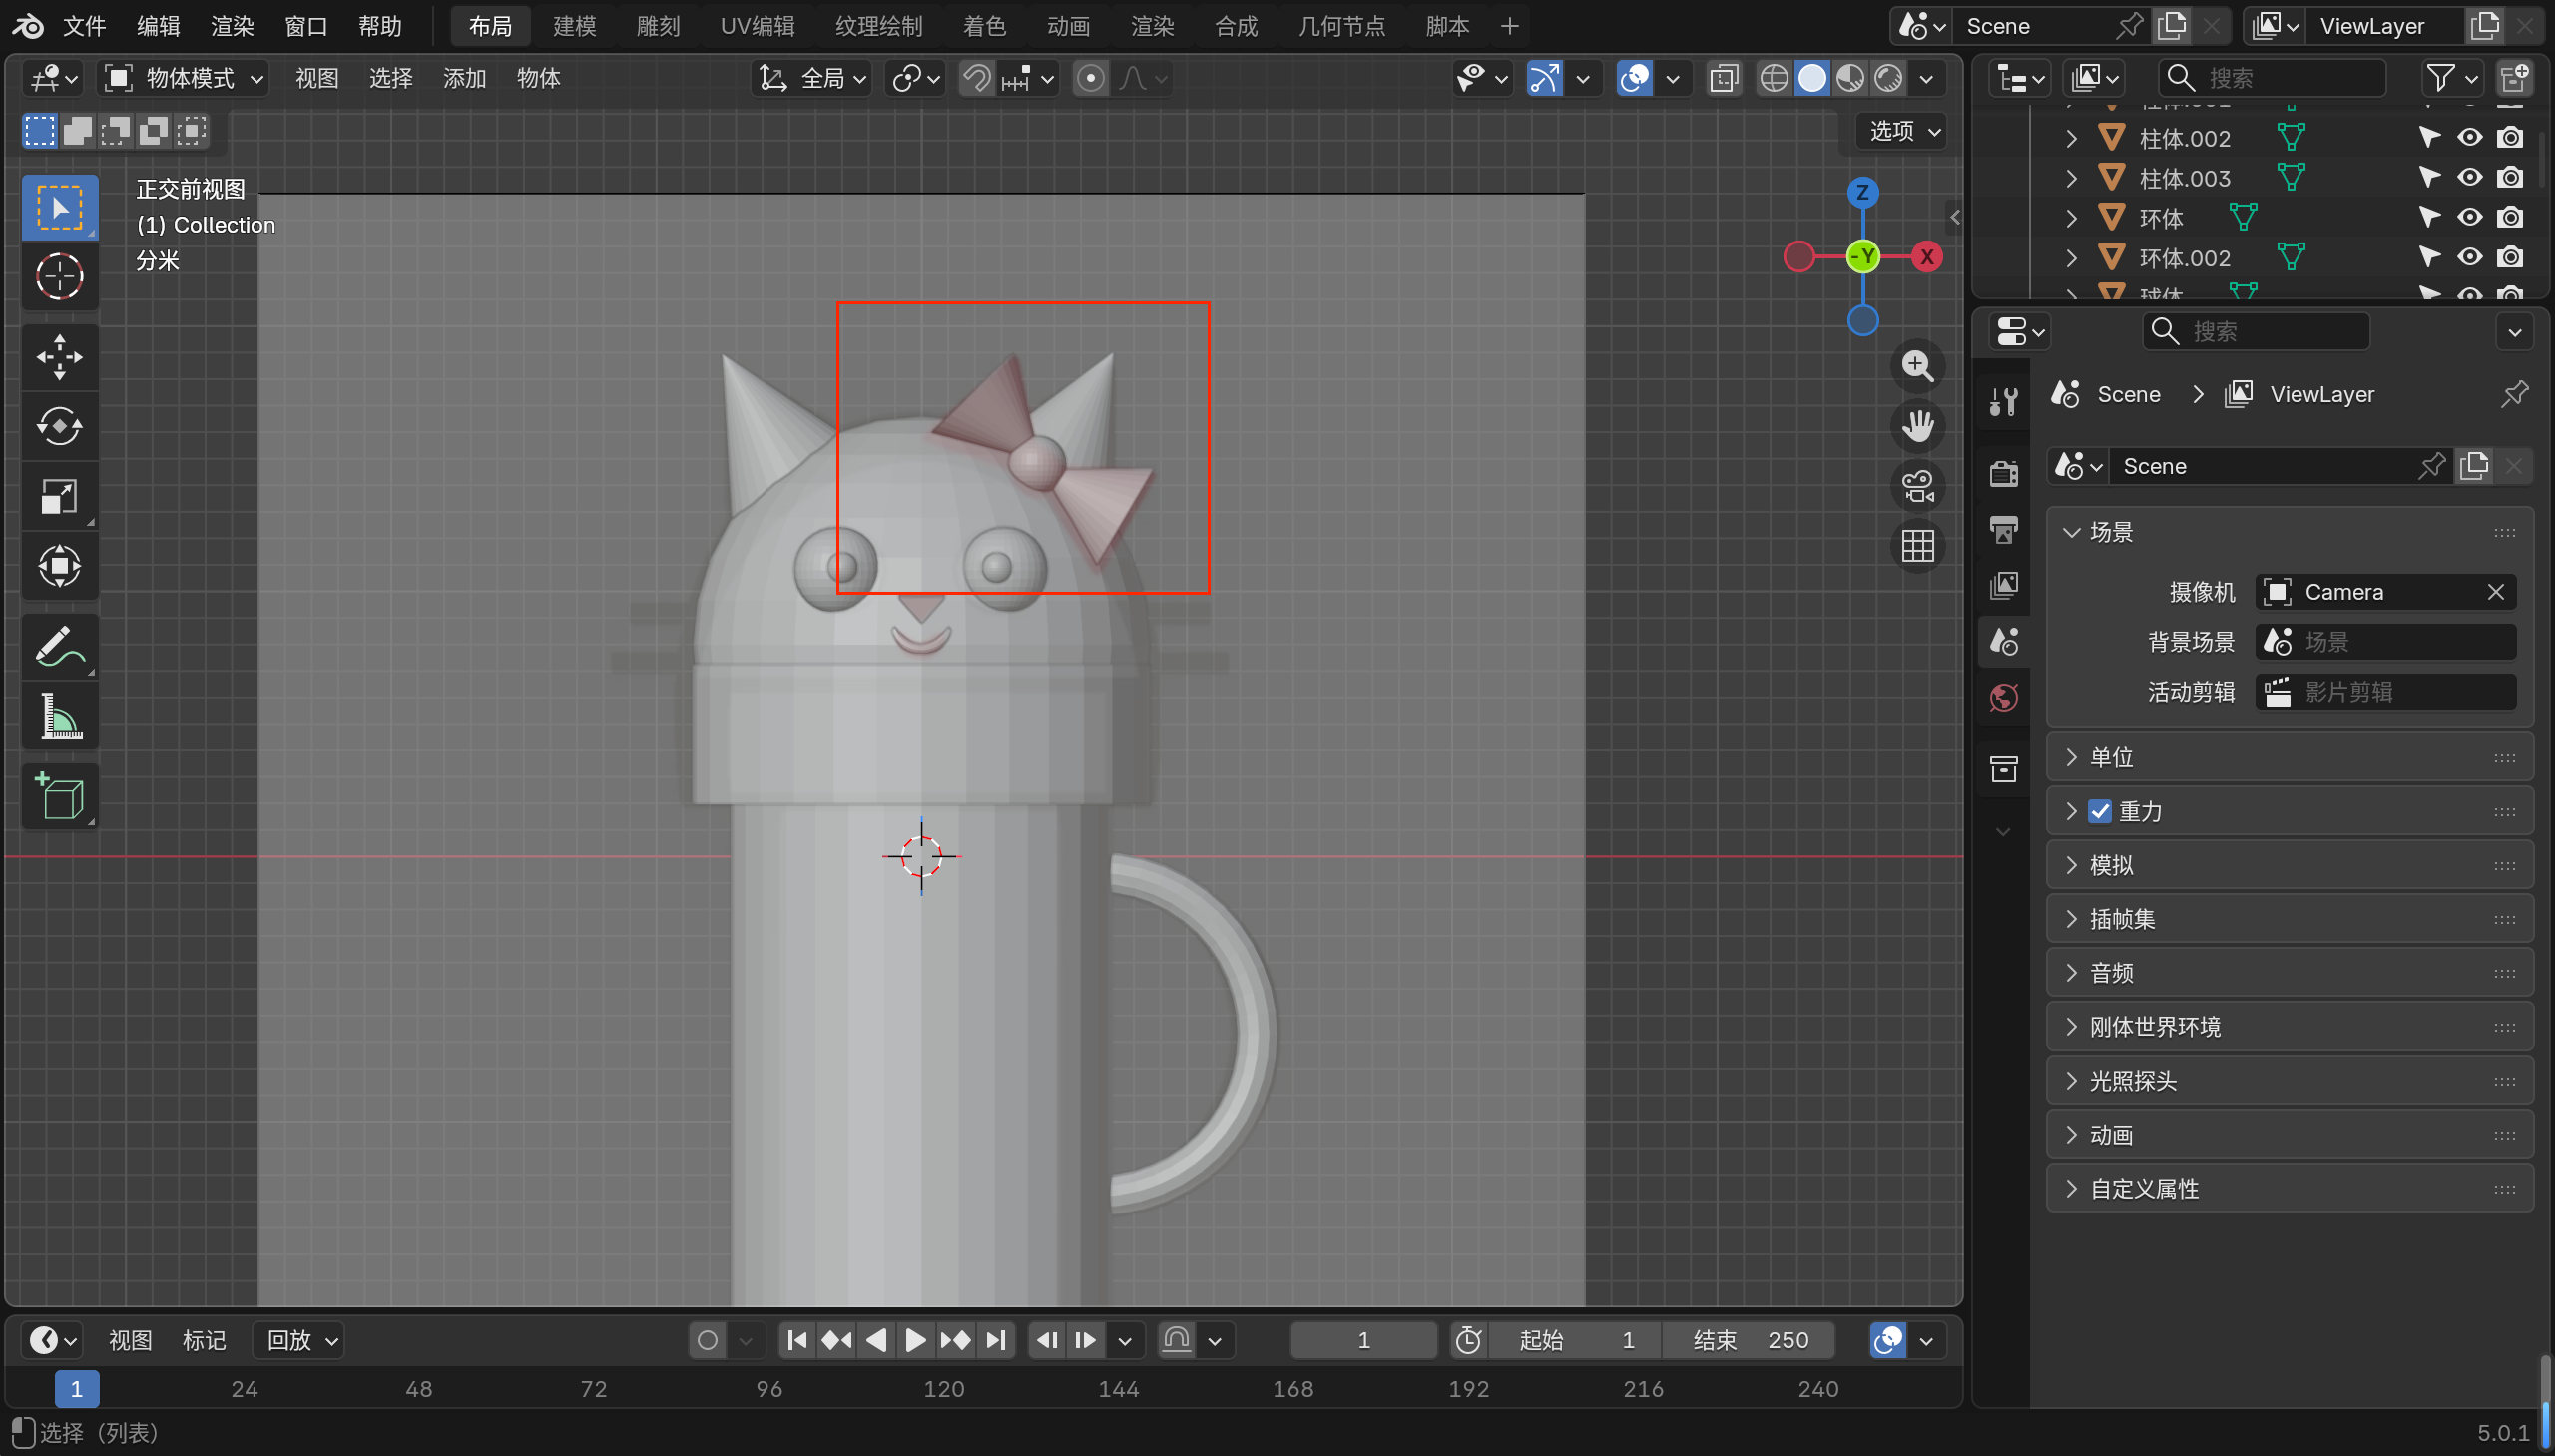Hide 柱体.002 in viewport via eye icon
Image resolution: width=2555 pixels, height=1456 pixels.
click(x=2469, y=138)
